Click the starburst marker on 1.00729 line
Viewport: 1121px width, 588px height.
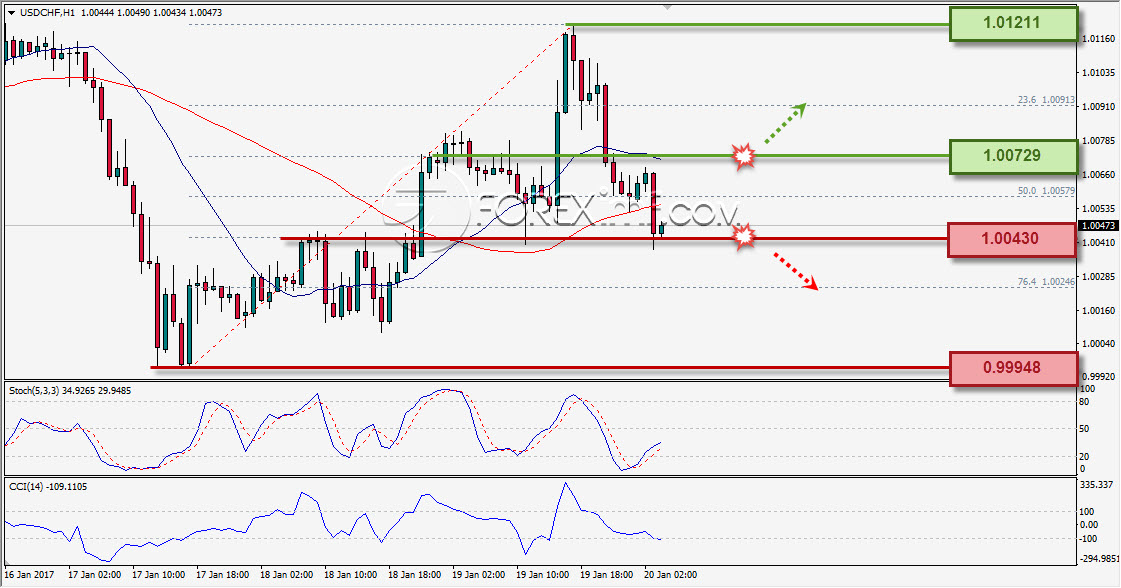click(x=744, y=156)
